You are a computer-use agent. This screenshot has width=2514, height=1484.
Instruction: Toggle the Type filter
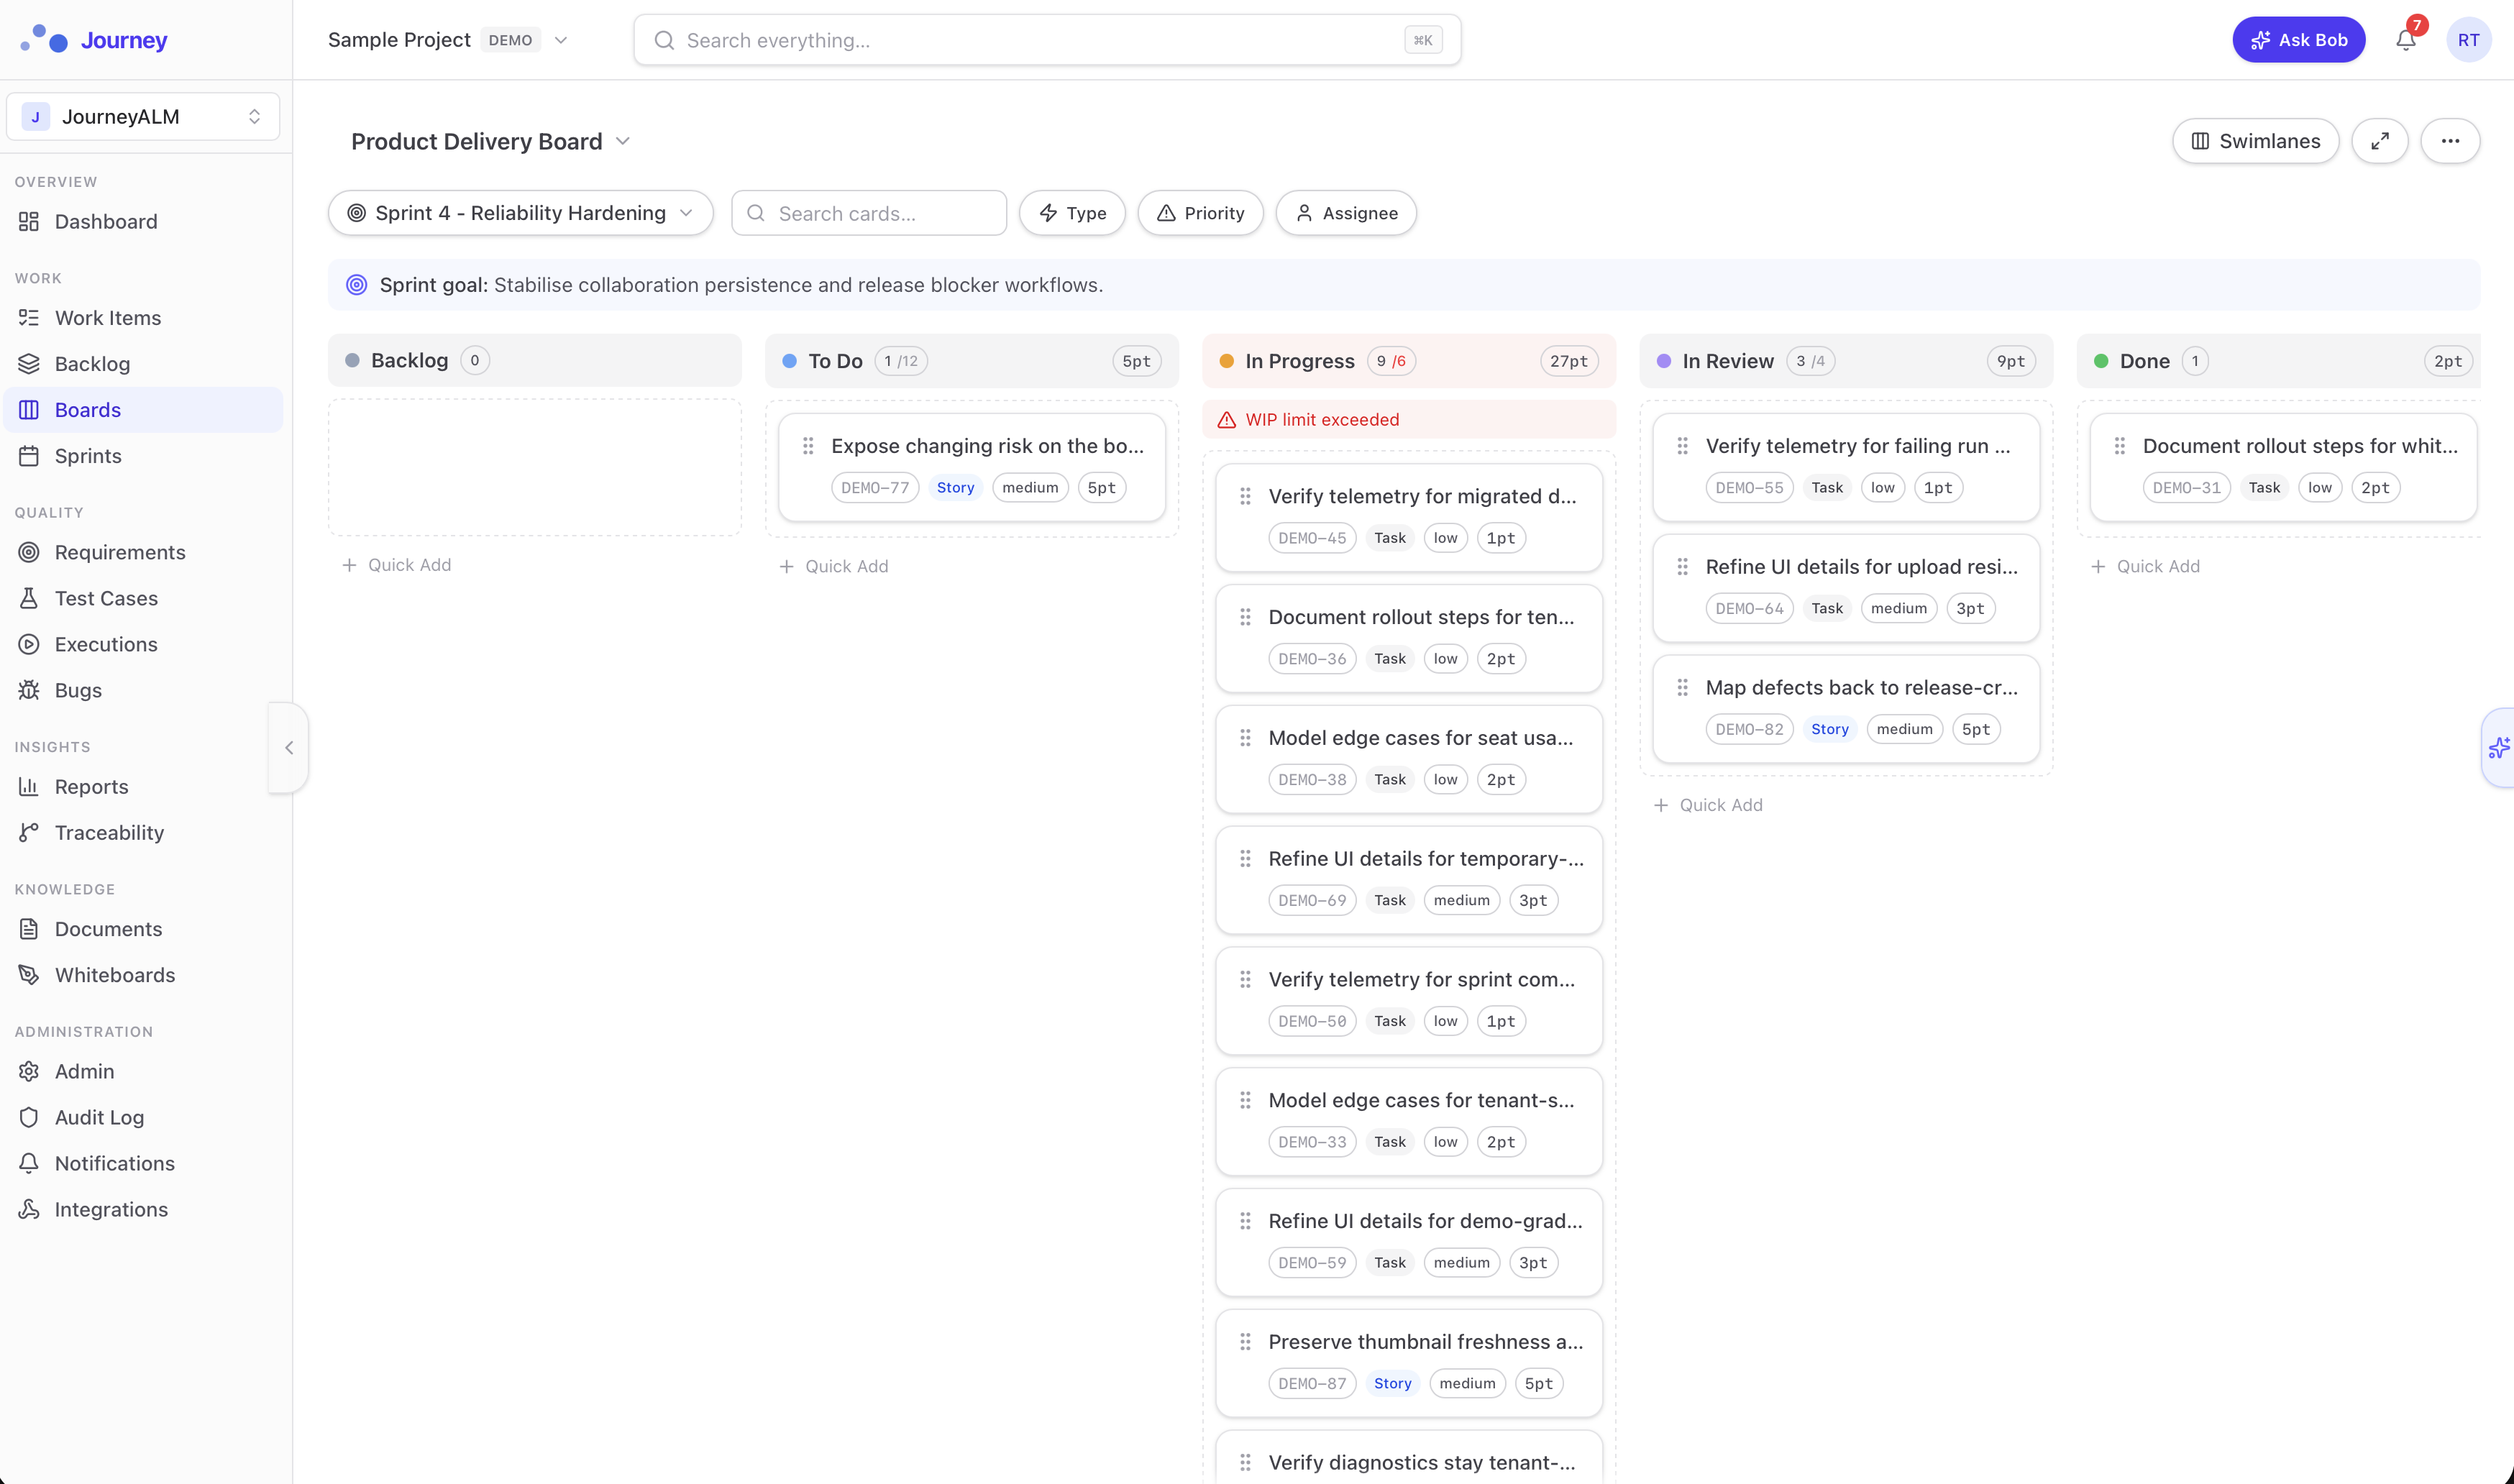[1072, 212]
